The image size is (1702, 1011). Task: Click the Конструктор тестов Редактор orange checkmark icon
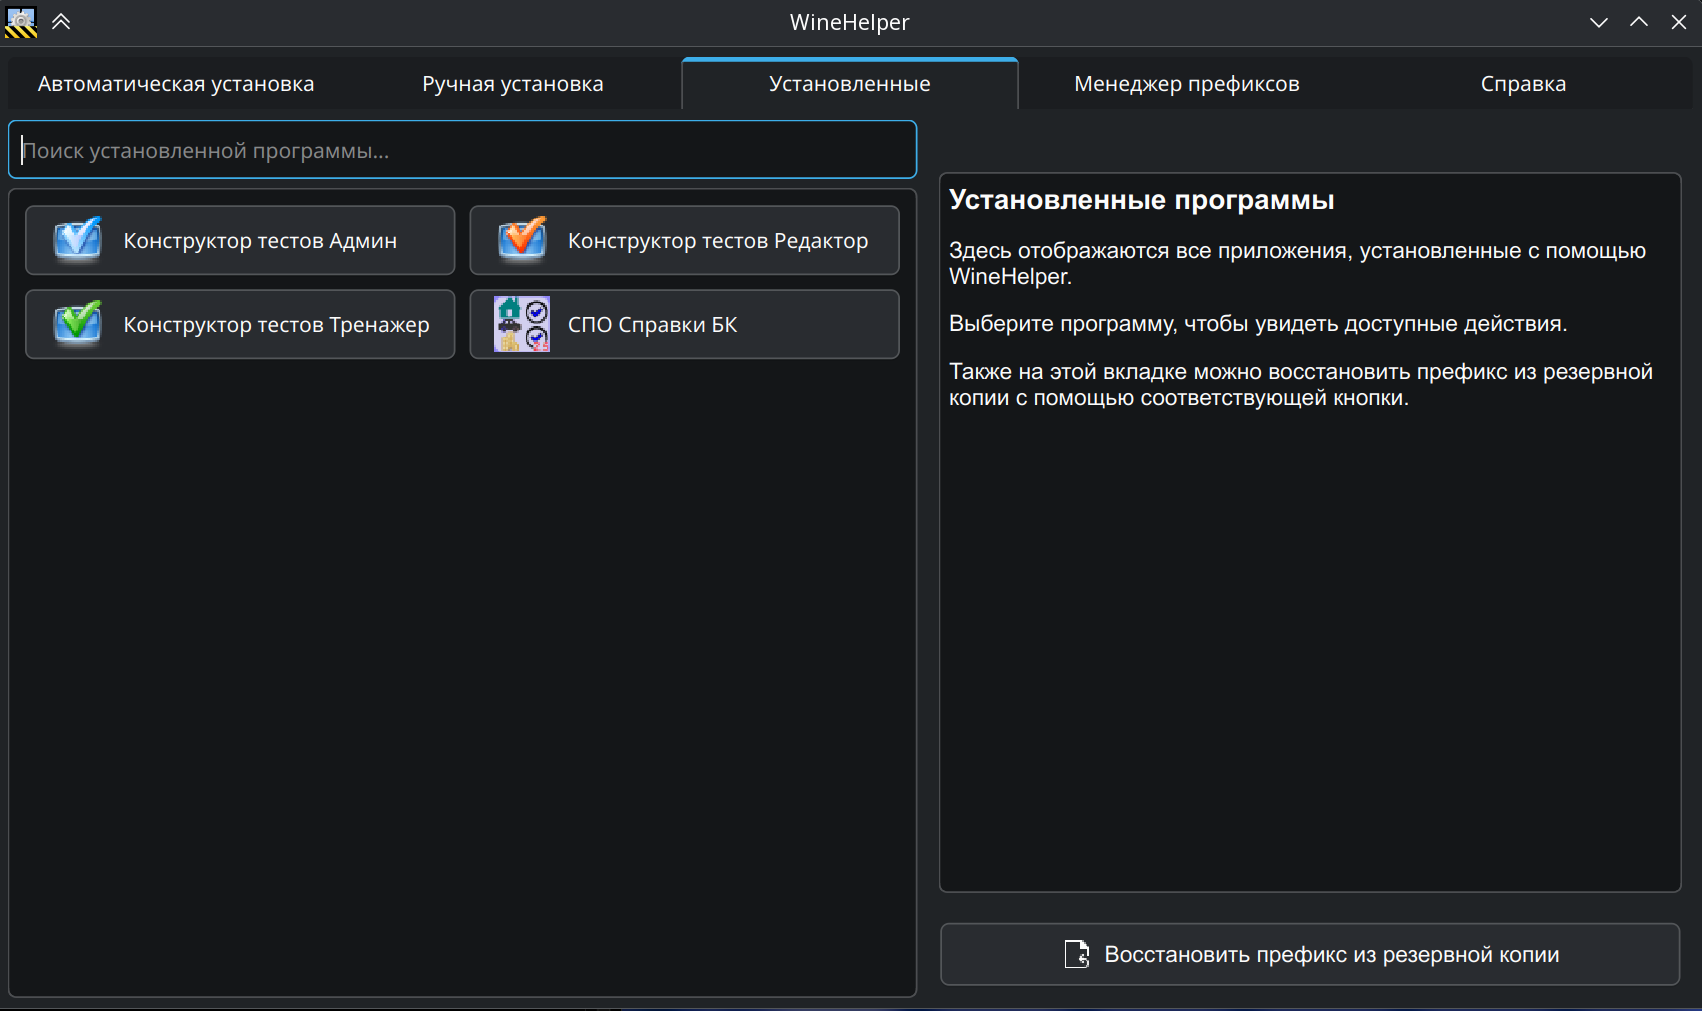pos(522,240)
